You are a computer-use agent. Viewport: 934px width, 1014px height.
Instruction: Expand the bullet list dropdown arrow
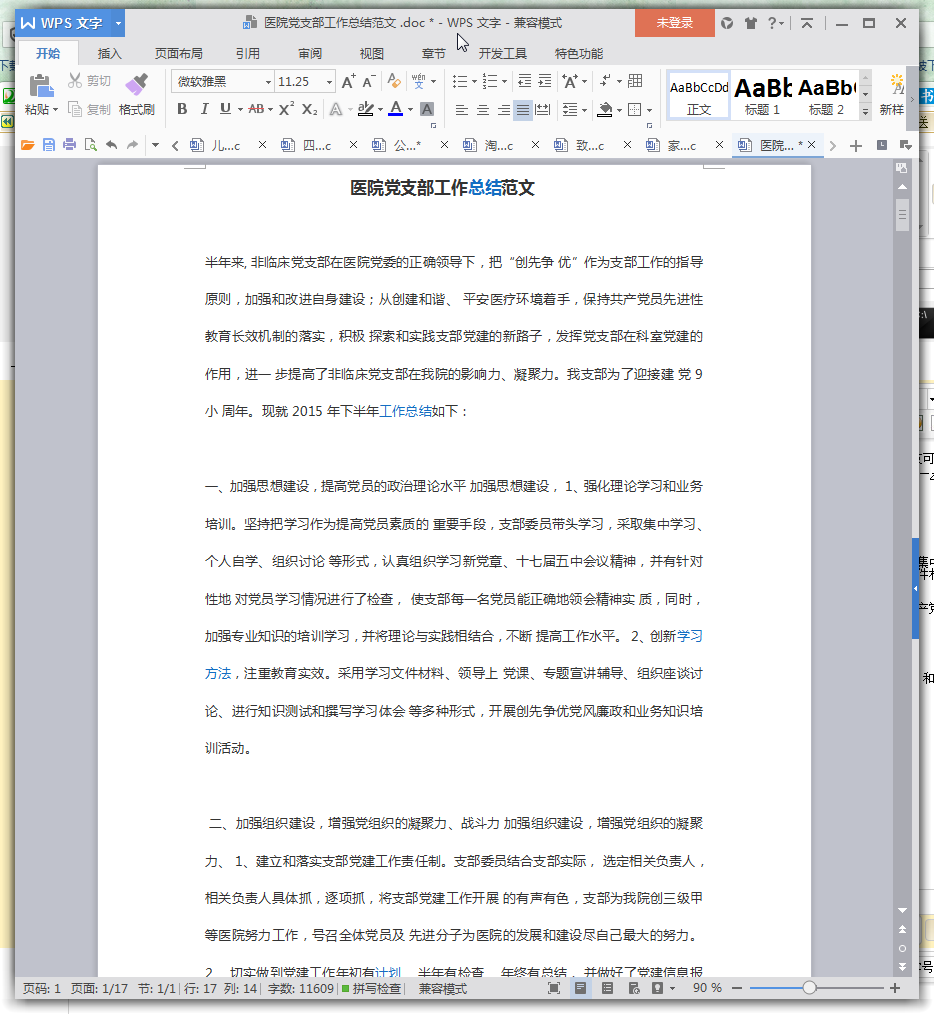474,81
